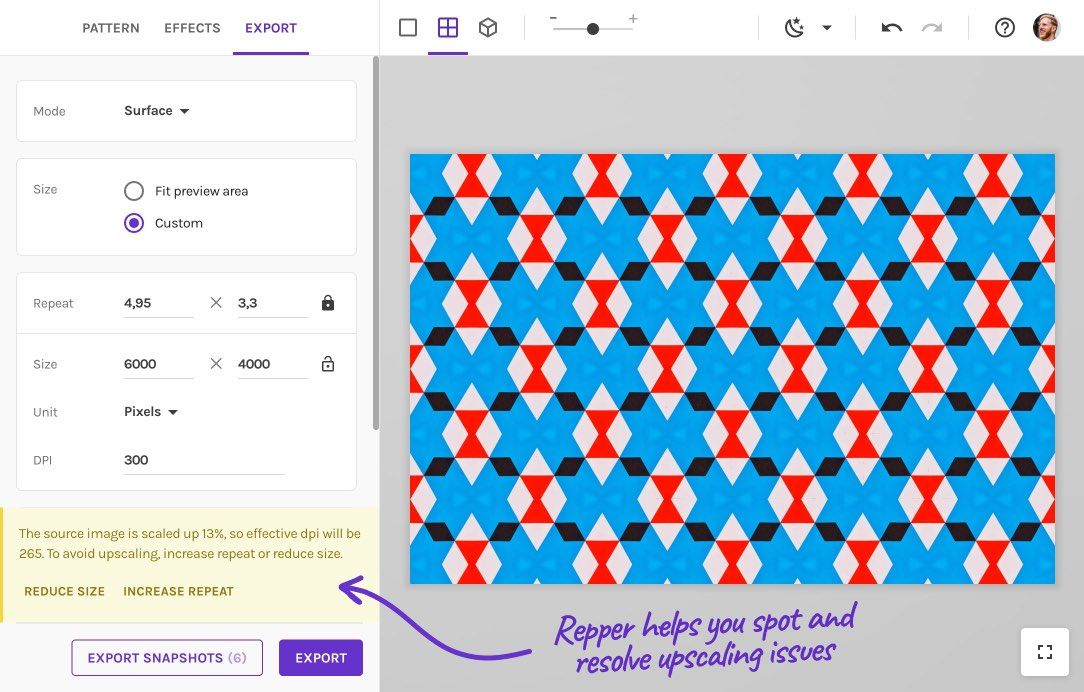The width and height of the screenshot is (1084, 692).
Task: Select the Custom size radio button
Action: click(x=134, y=223)
